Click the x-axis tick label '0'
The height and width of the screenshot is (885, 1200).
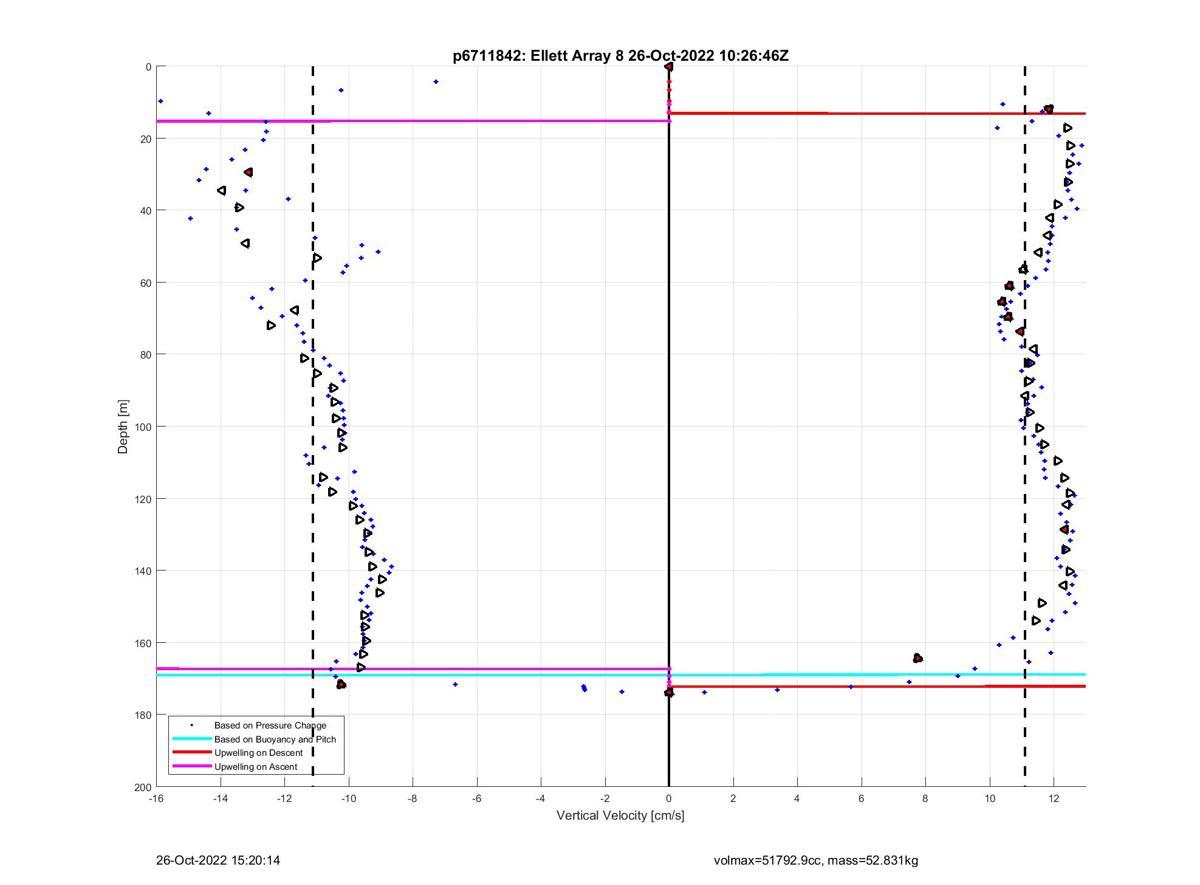pyautogui.click(x=669, y=798)
